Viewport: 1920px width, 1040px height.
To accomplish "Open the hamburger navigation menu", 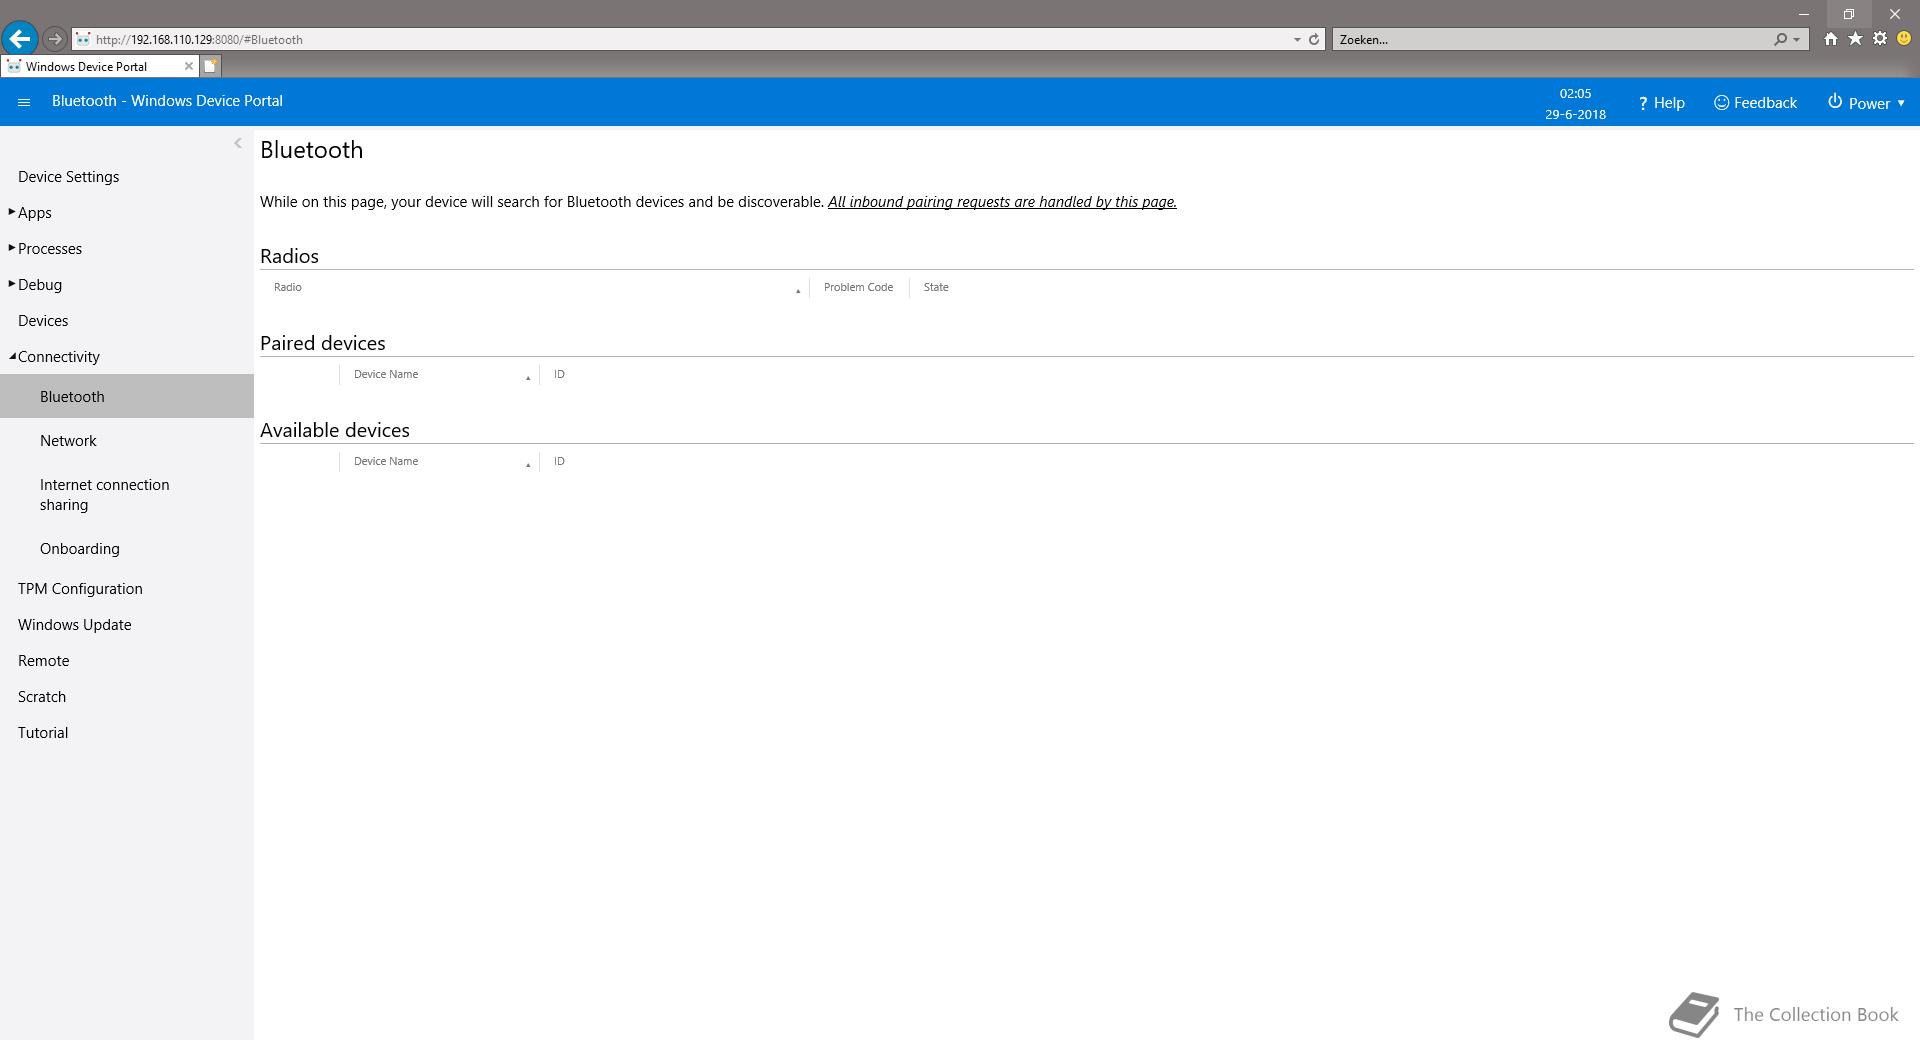I will tap(24, 102).
